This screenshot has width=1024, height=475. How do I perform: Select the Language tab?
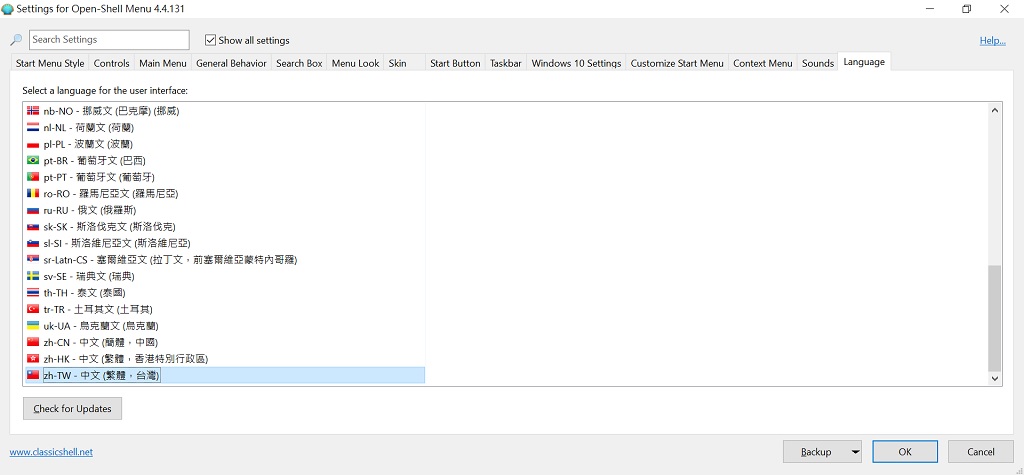(864, 62)
